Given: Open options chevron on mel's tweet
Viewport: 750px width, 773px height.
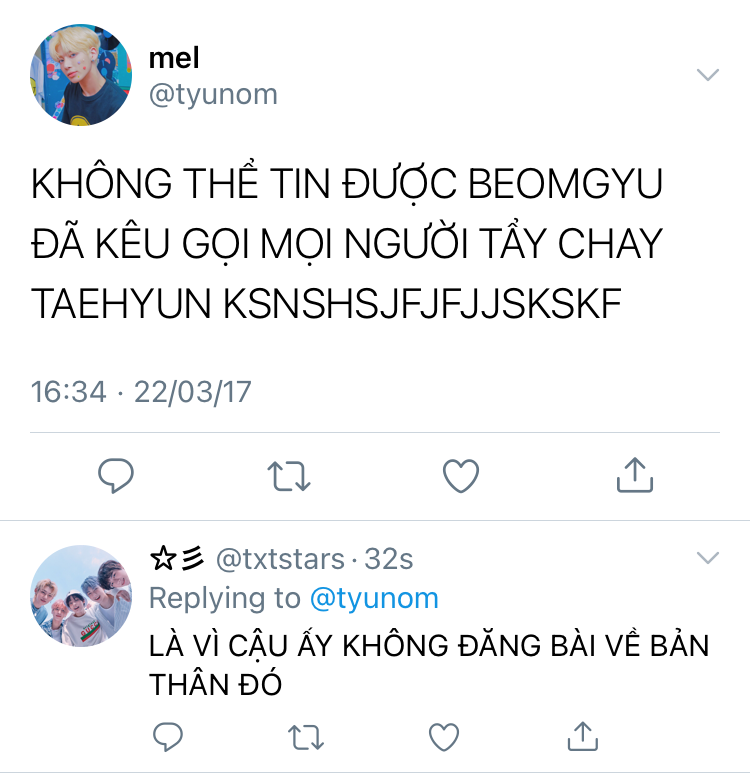Looking at the screenshot, I should click(708, 74).
